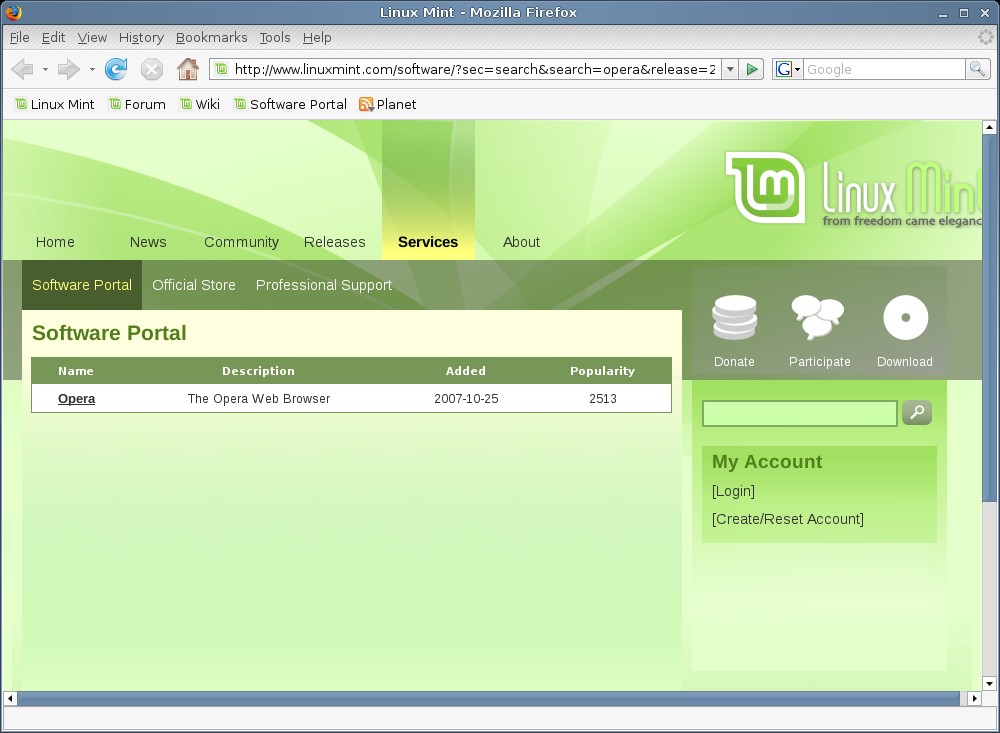The width and height of the screenshot is (1000, 733).
Task: Click the Donate coins icon
Action: 735,317
